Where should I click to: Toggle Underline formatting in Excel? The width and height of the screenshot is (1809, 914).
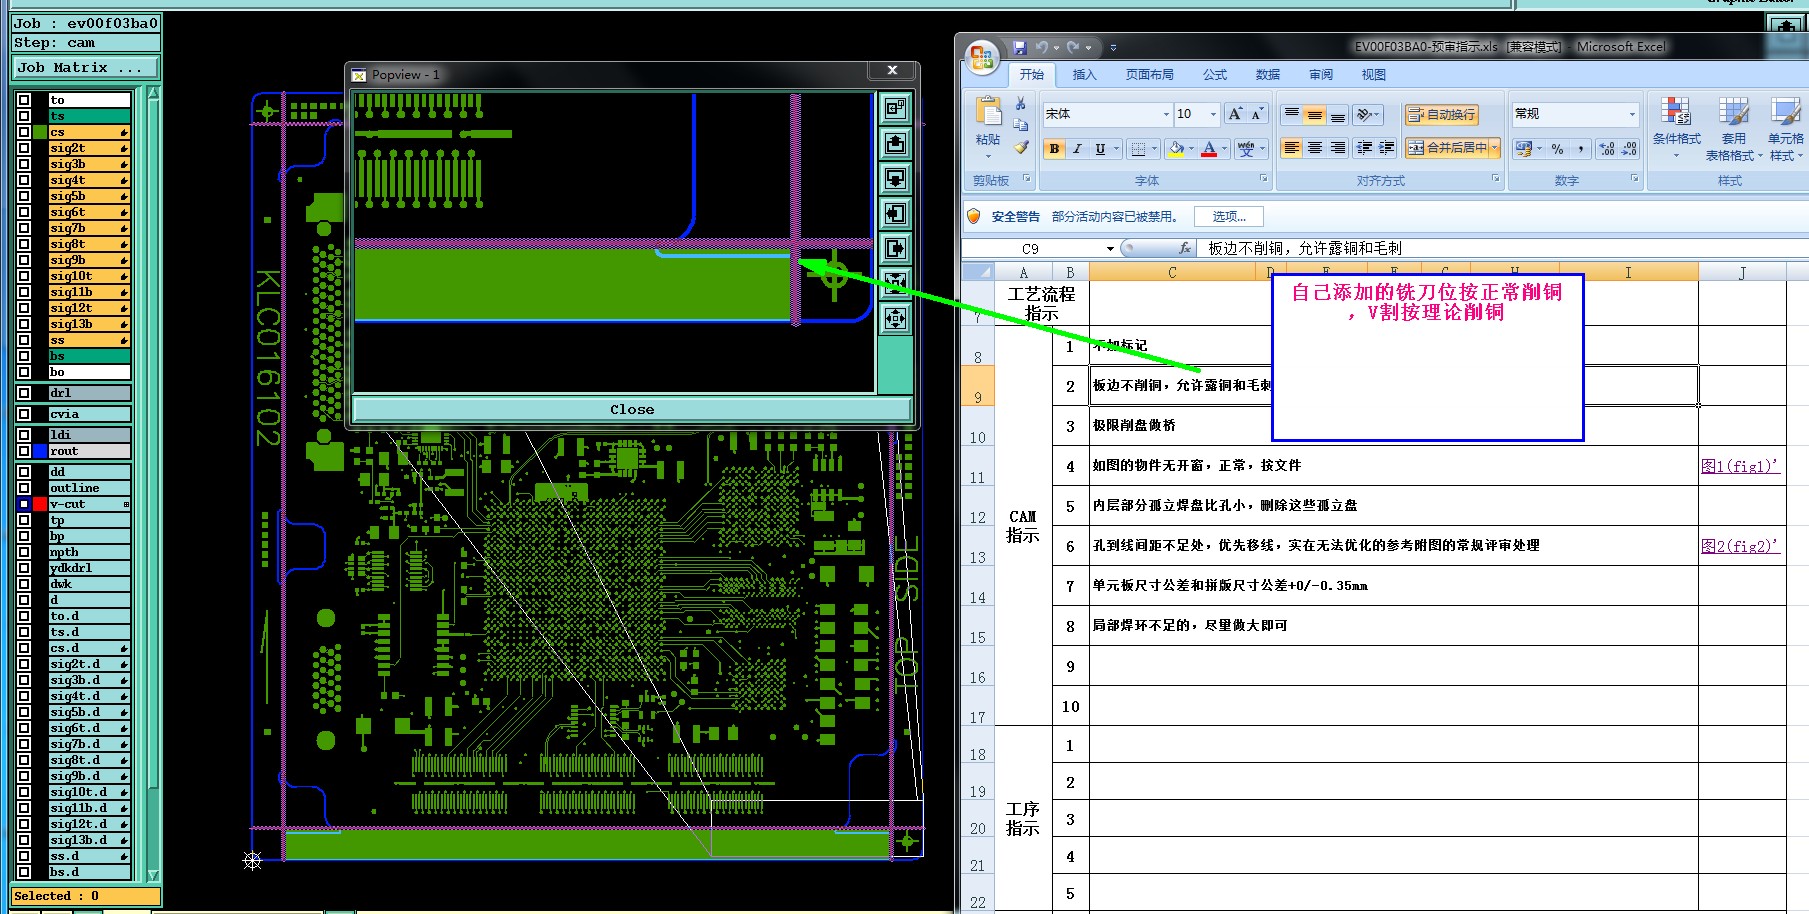pos(1100,149)
